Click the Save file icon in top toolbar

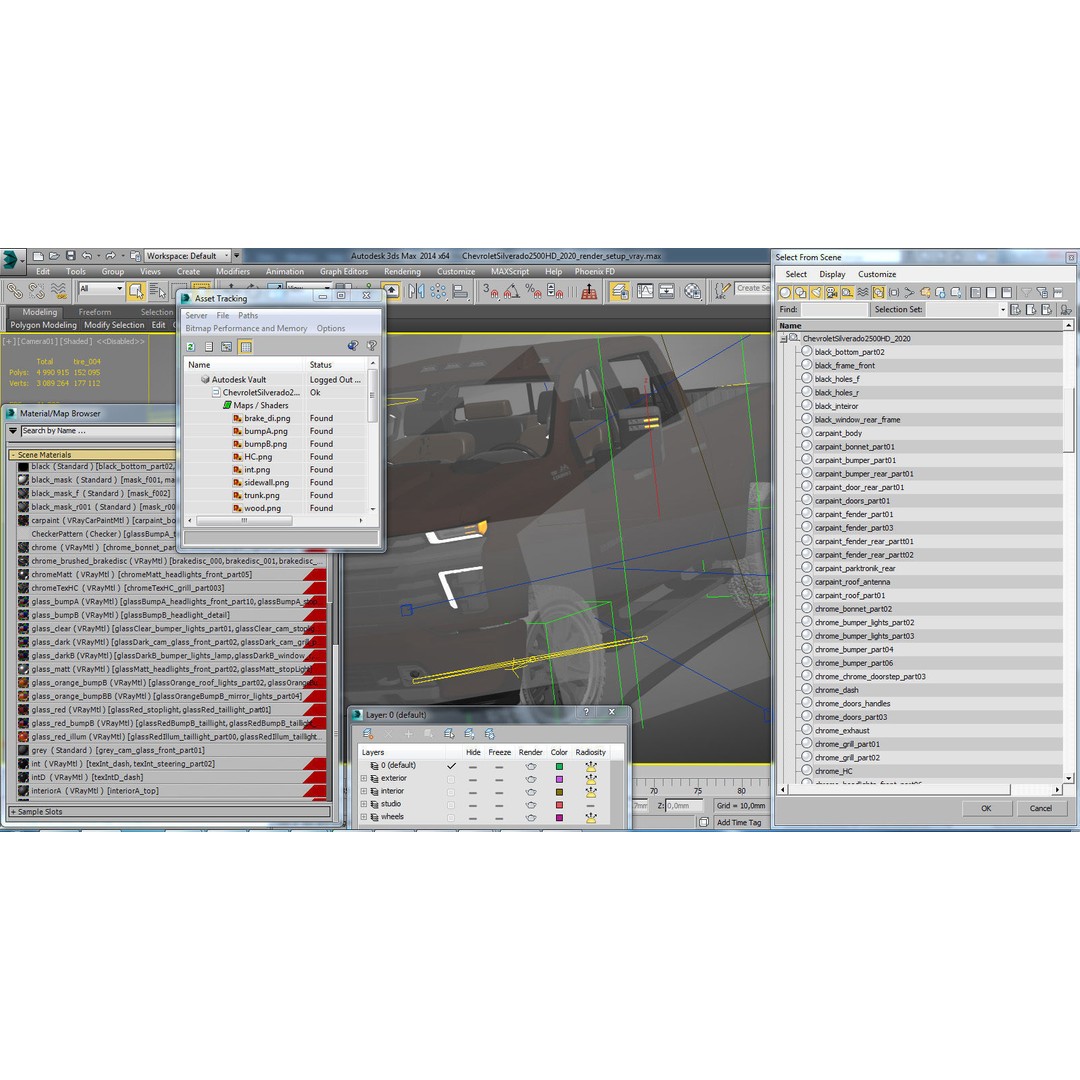(x=70, y=256)
